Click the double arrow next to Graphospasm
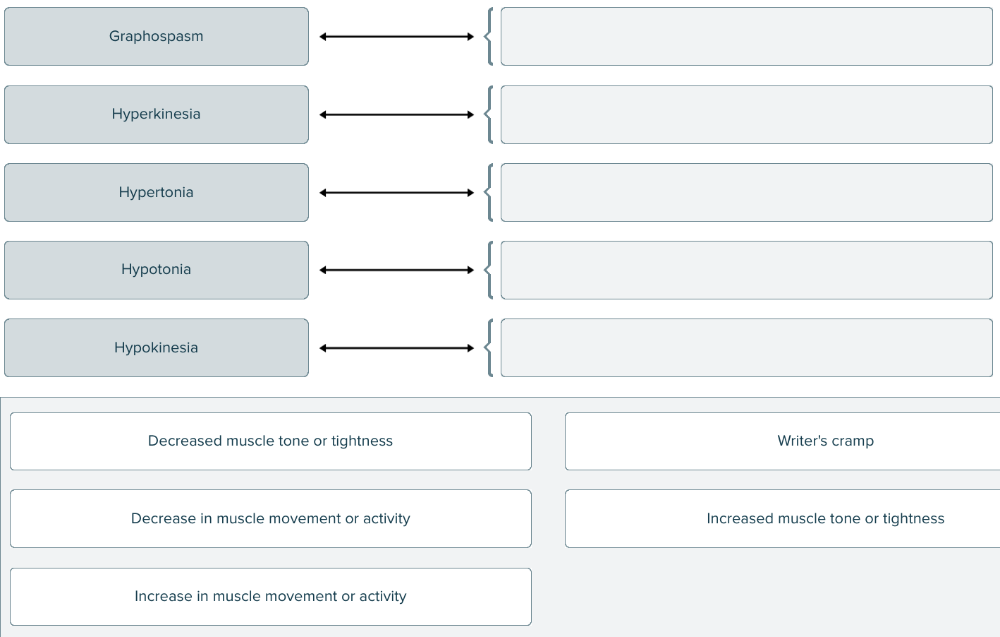 tap(397, 37)
